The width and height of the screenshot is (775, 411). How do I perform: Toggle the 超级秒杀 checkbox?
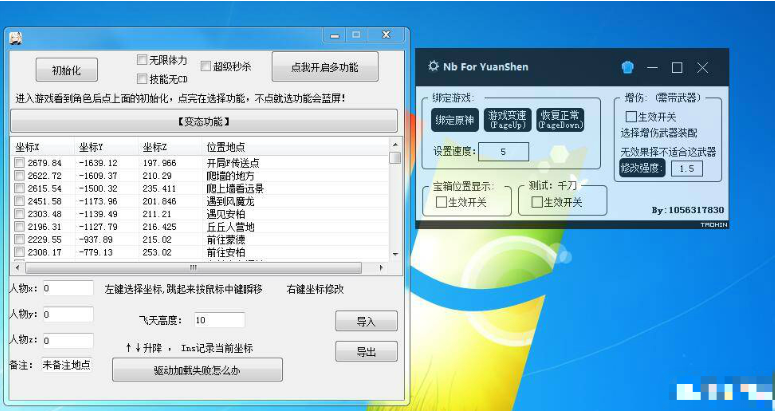[x=206, y=66]
